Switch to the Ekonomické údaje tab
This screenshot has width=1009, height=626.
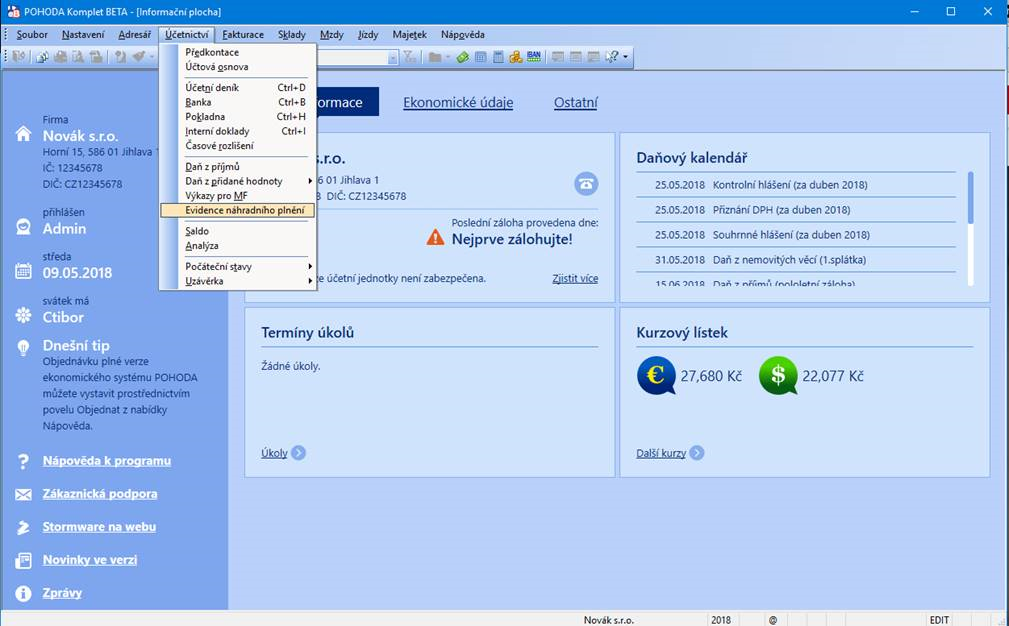point(458,102)
